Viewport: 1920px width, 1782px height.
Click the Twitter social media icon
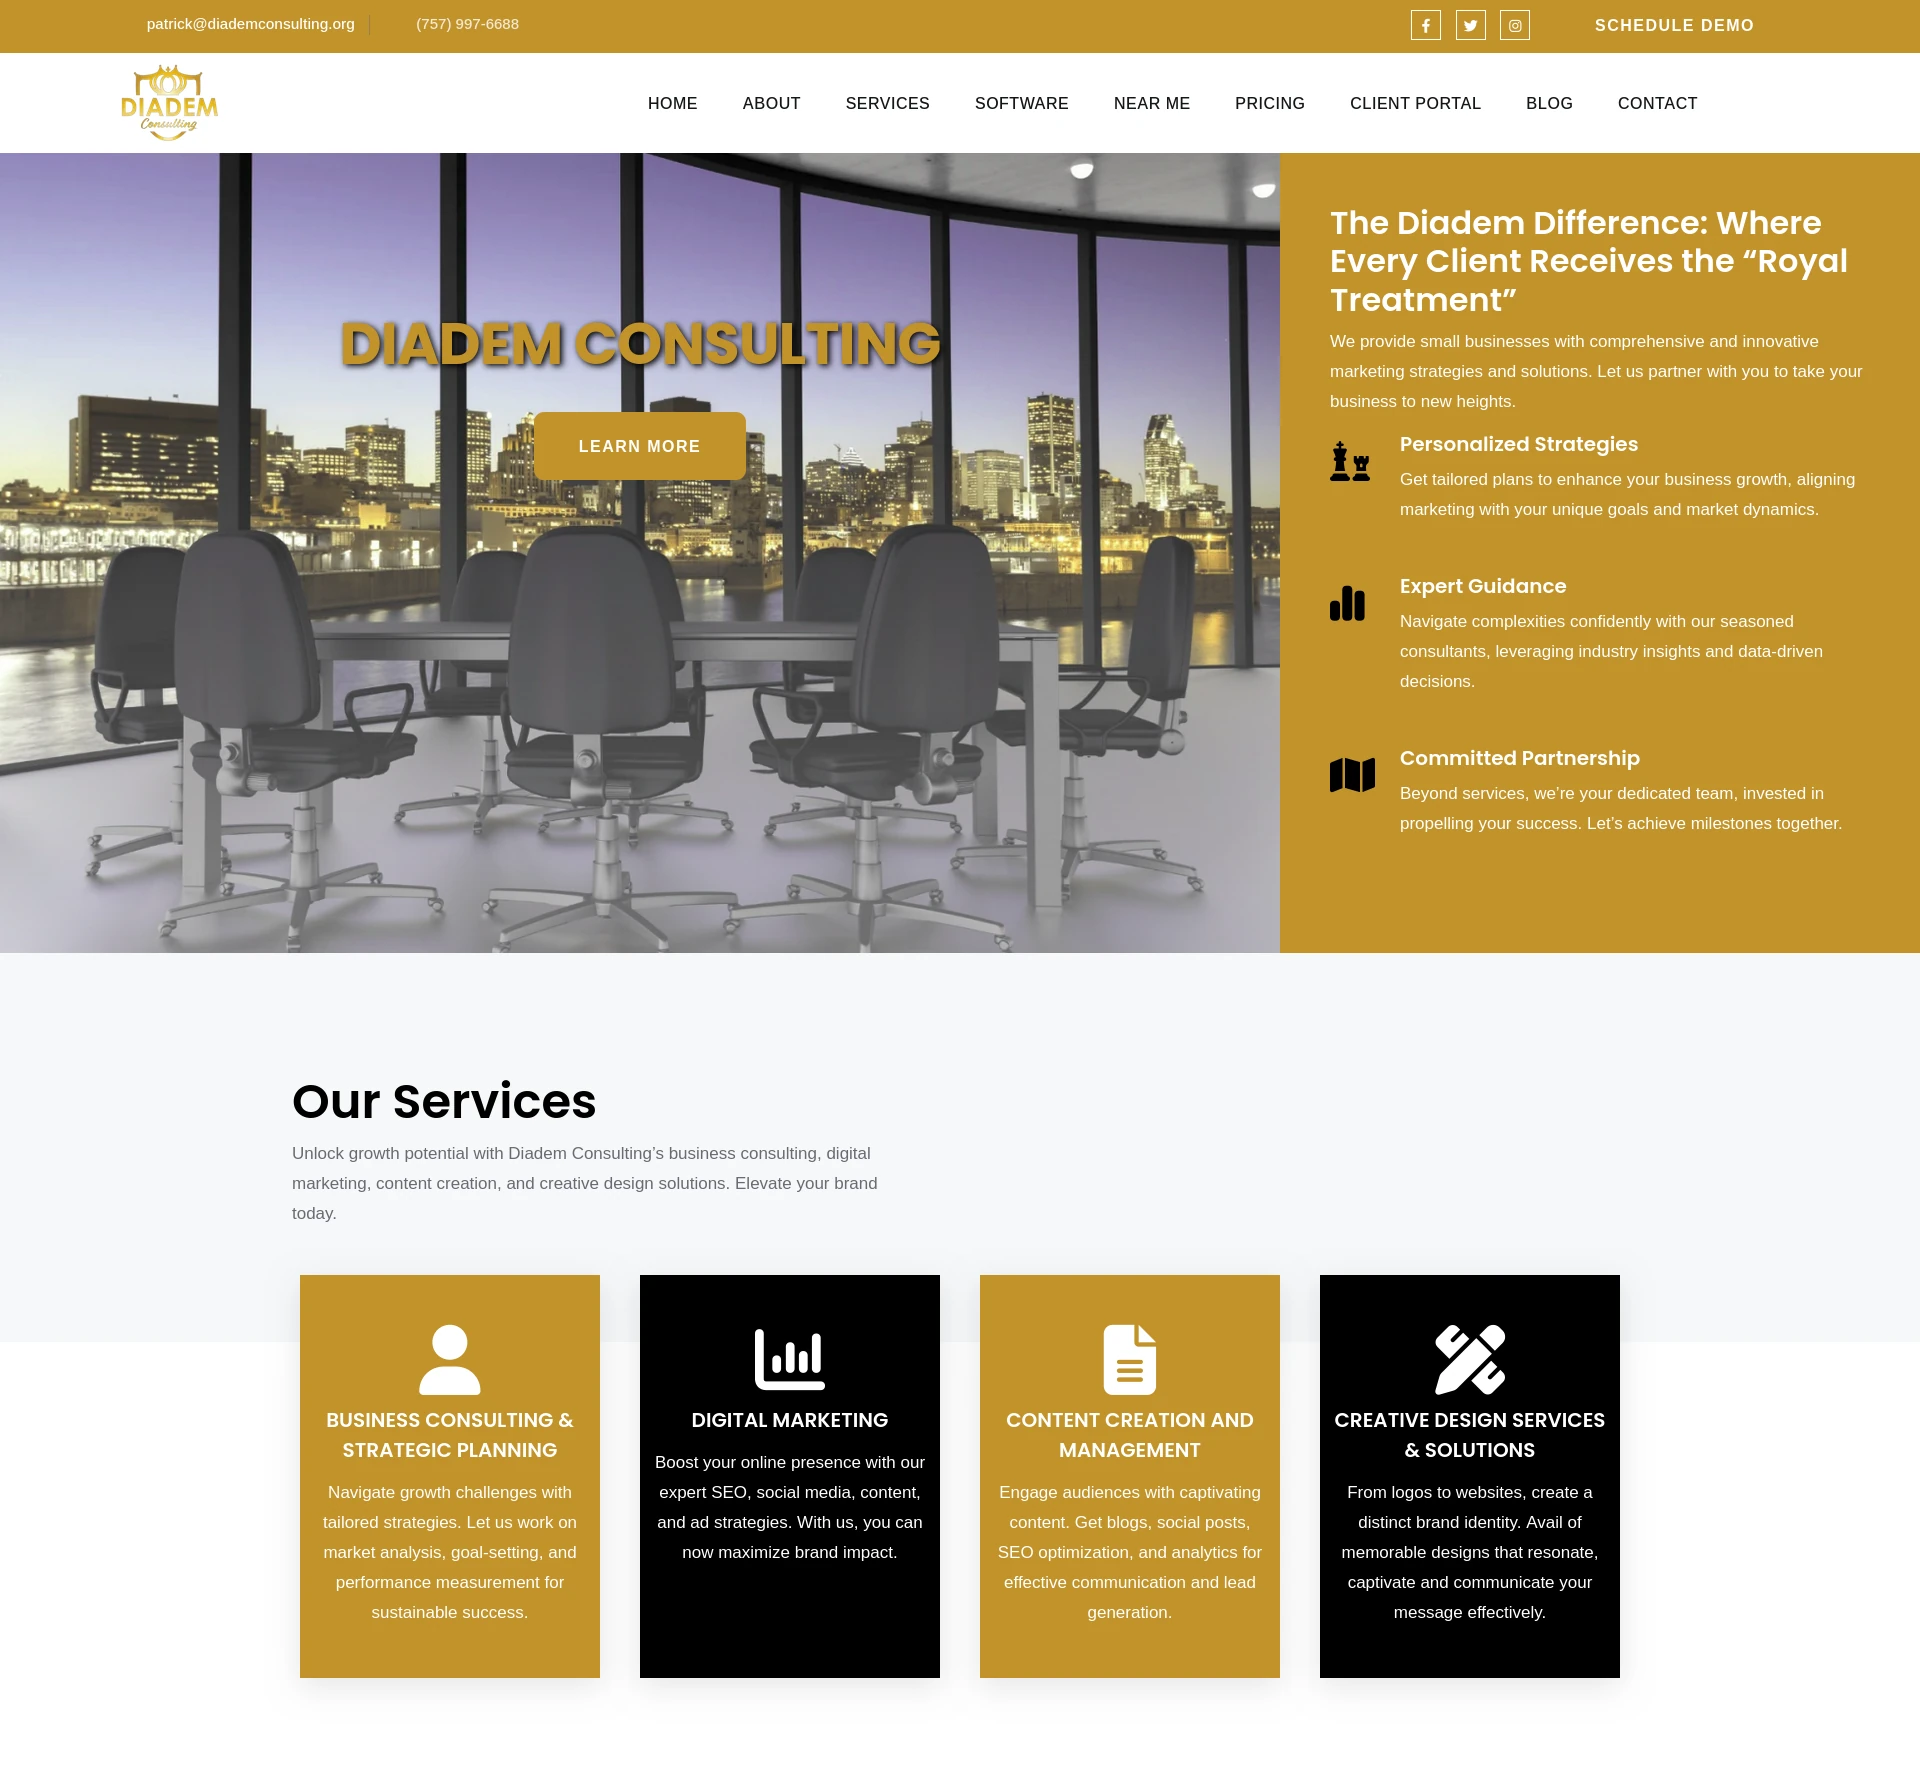point(1471,25)
